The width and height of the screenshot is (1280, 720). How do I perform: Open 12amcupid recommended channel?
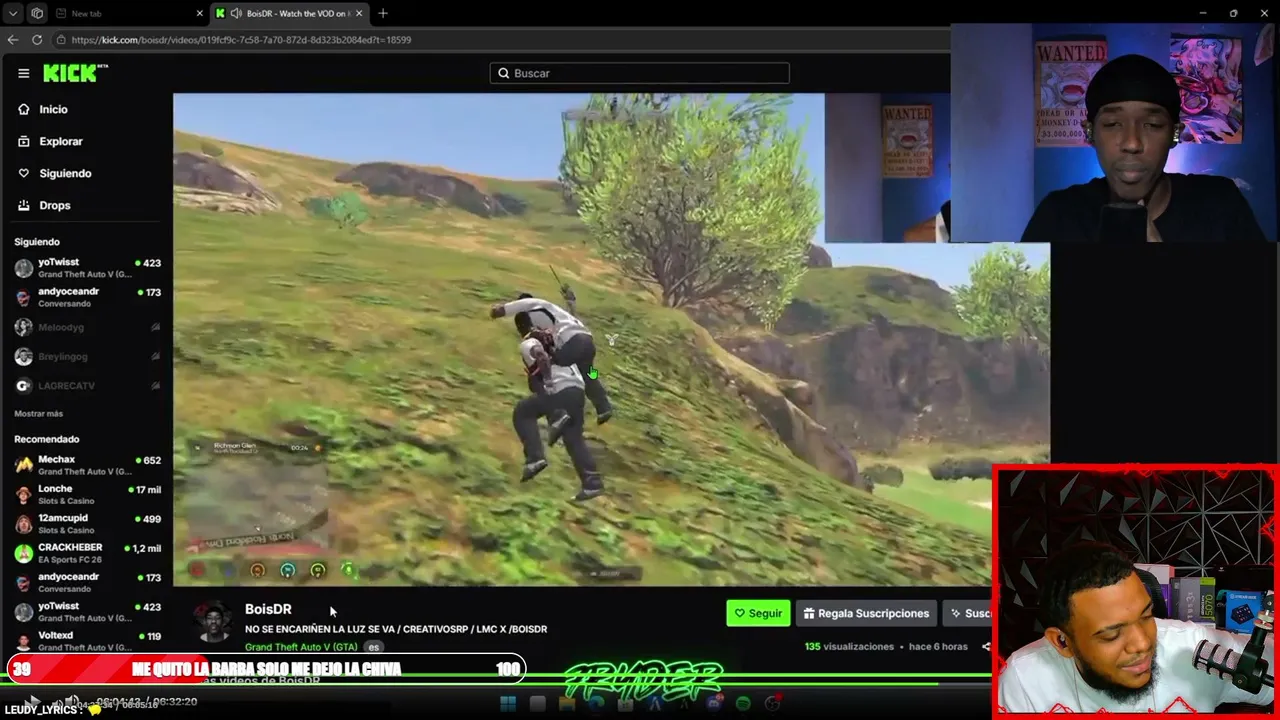coord(87,524)
